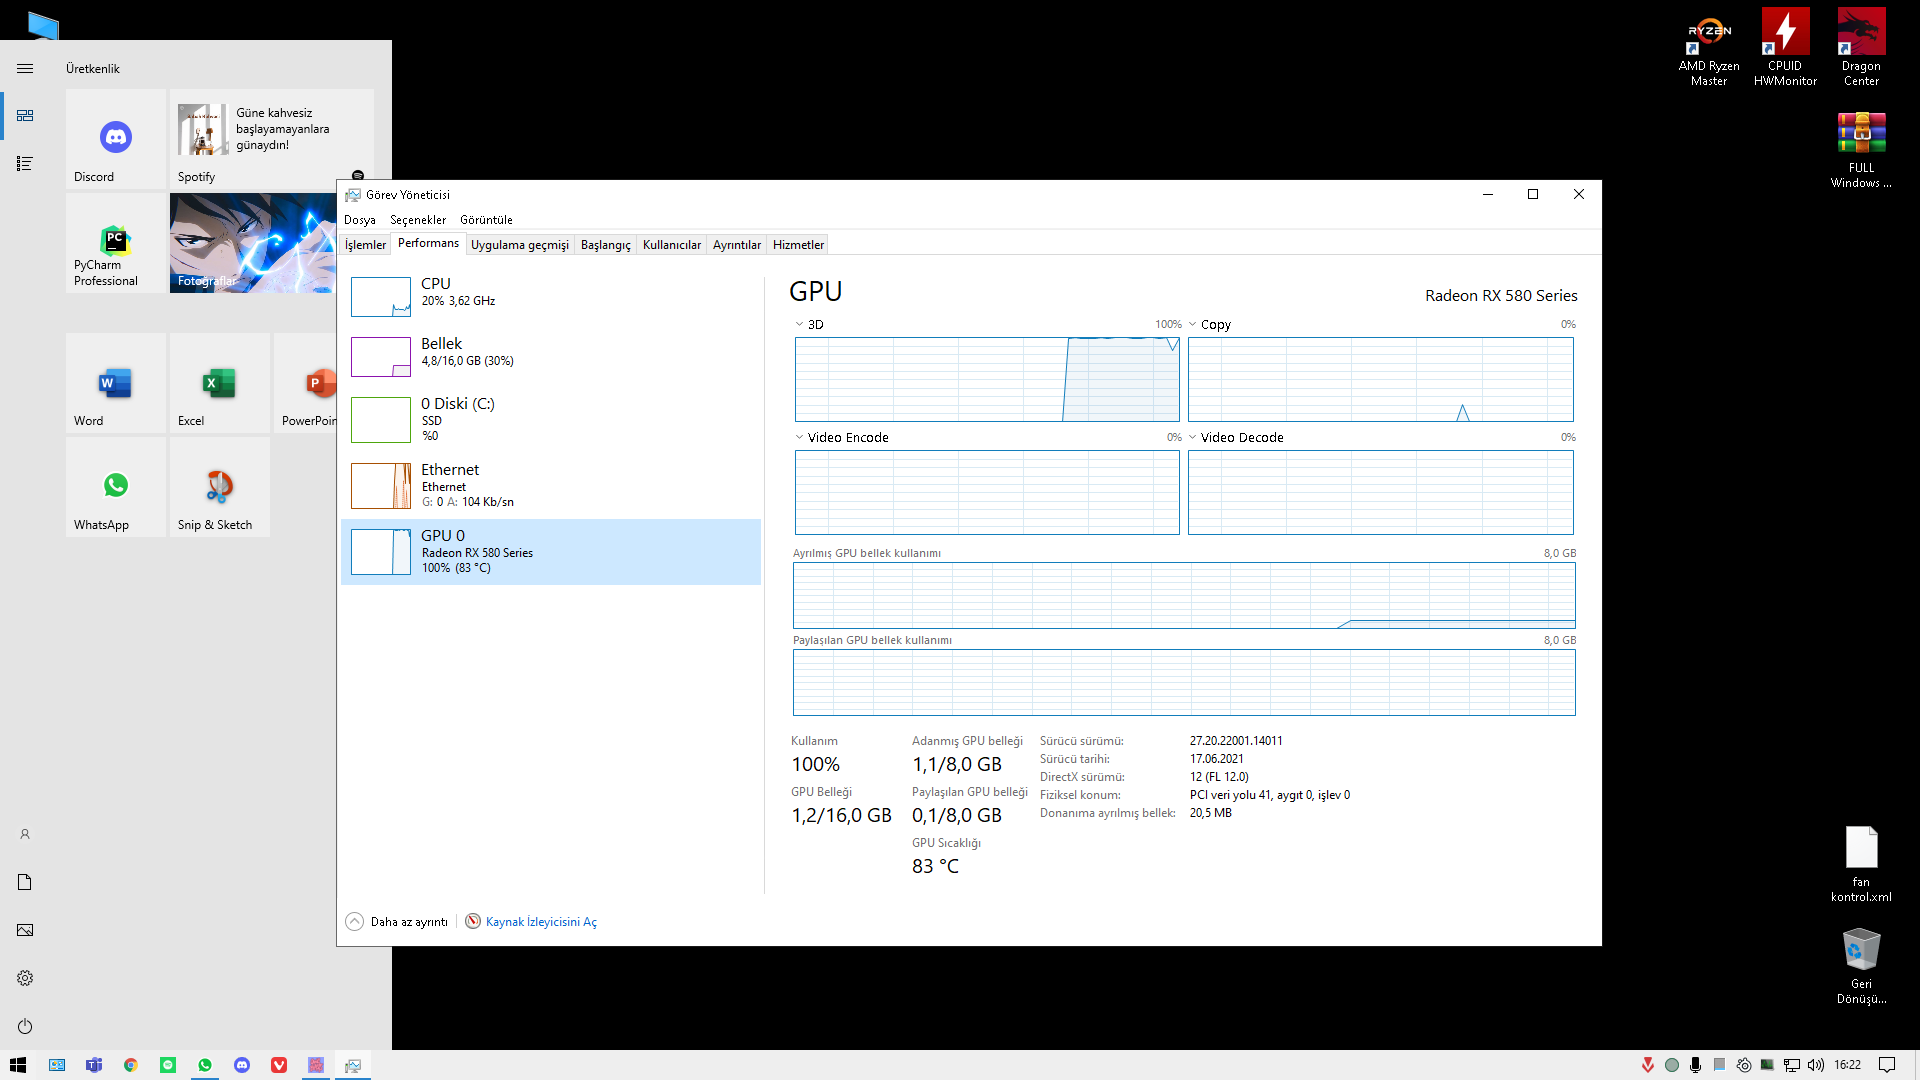Open the Excel tile
Image resolution: width=1920 pixels, height=1080 pixels.
pos(219,383)
